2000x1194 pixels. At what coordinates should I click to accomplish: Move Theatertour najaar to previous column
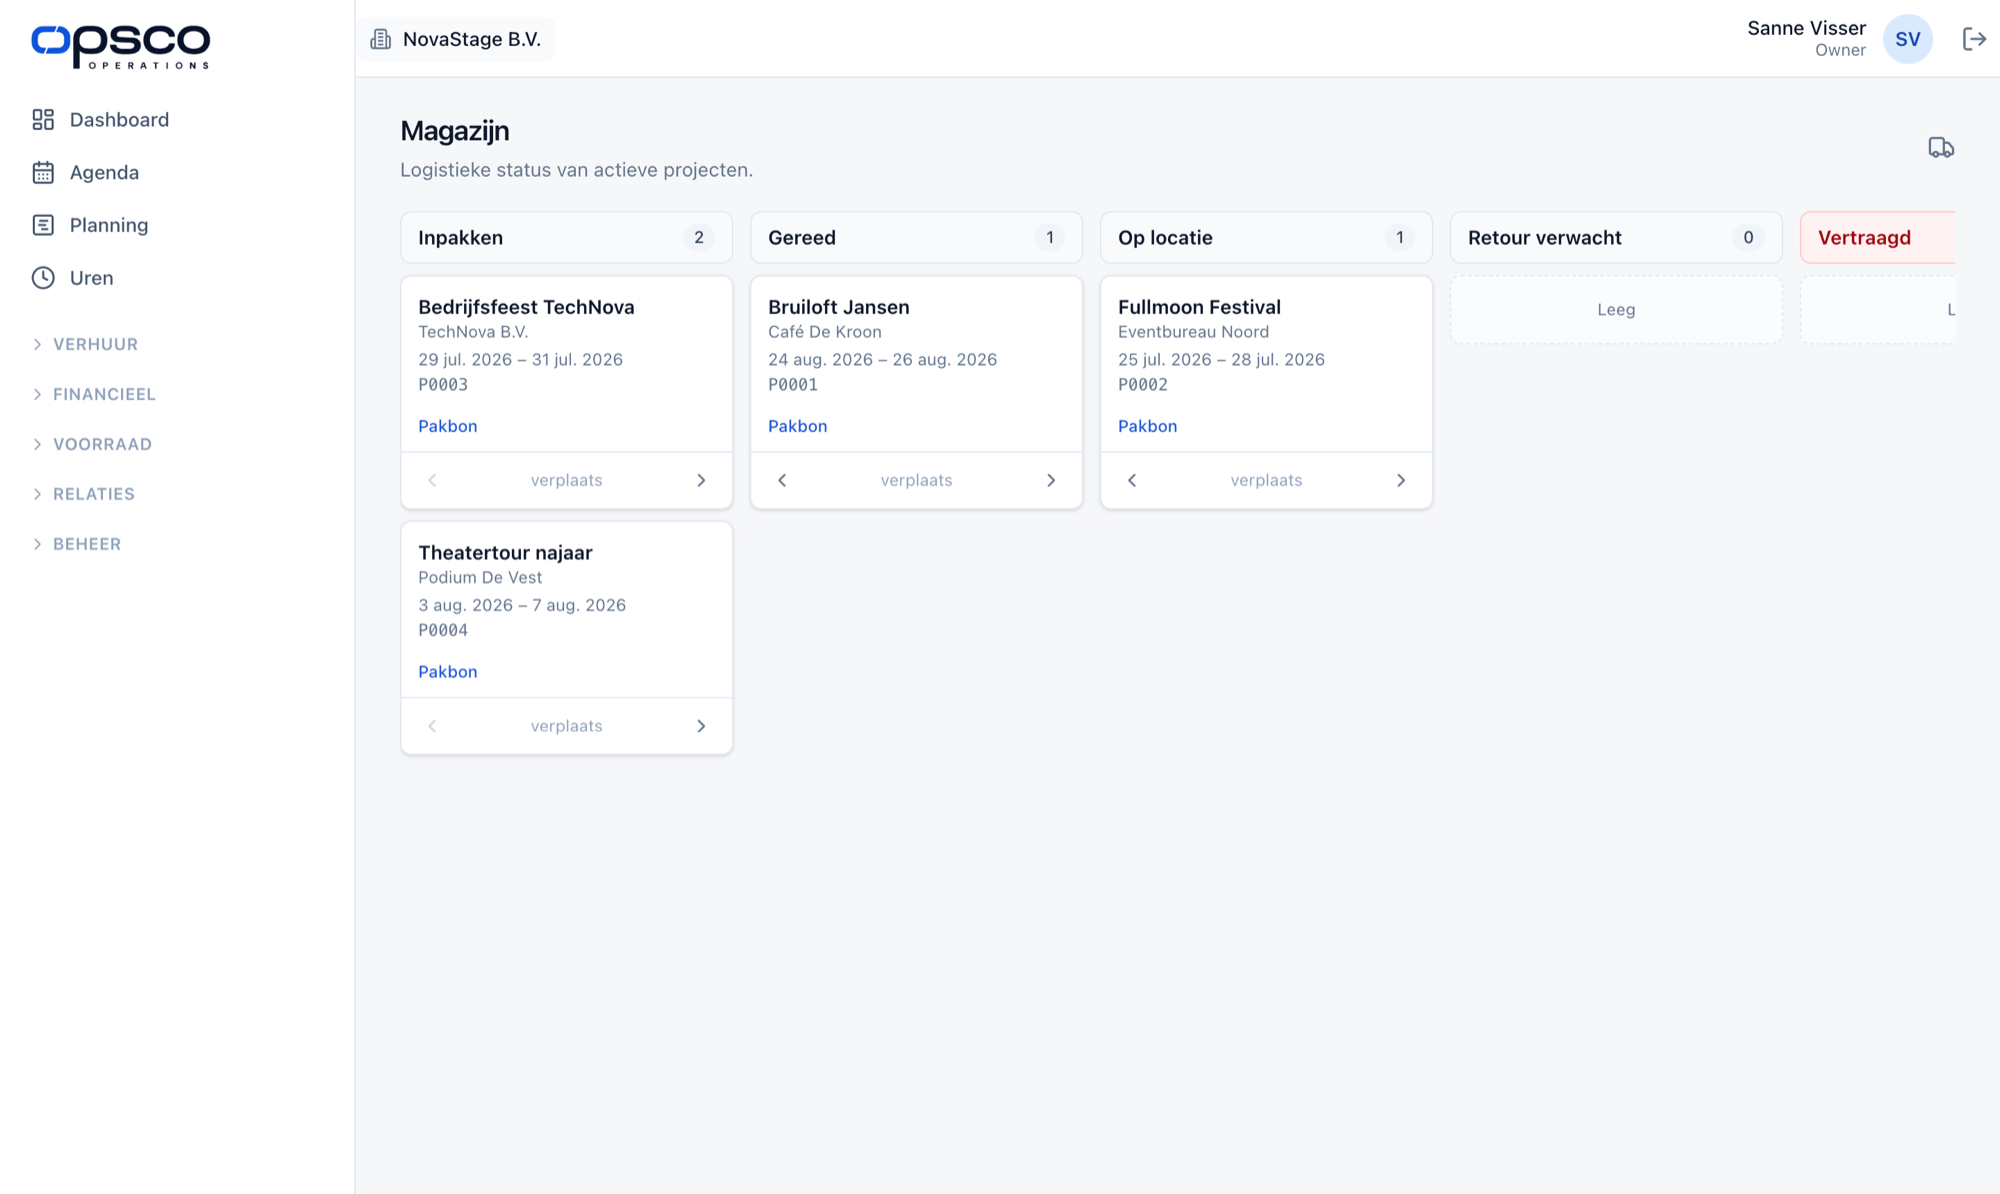(x=432, y=726)
